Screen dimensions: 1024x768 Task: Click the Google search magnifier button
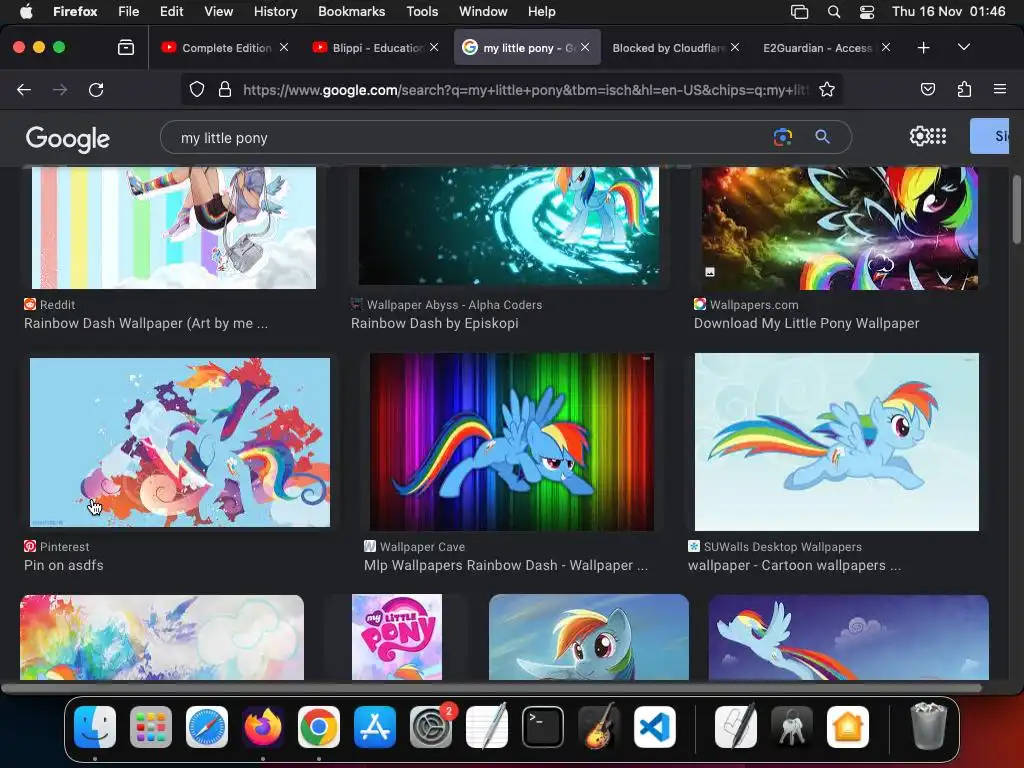pyautogui.click(x=822, y=137)
